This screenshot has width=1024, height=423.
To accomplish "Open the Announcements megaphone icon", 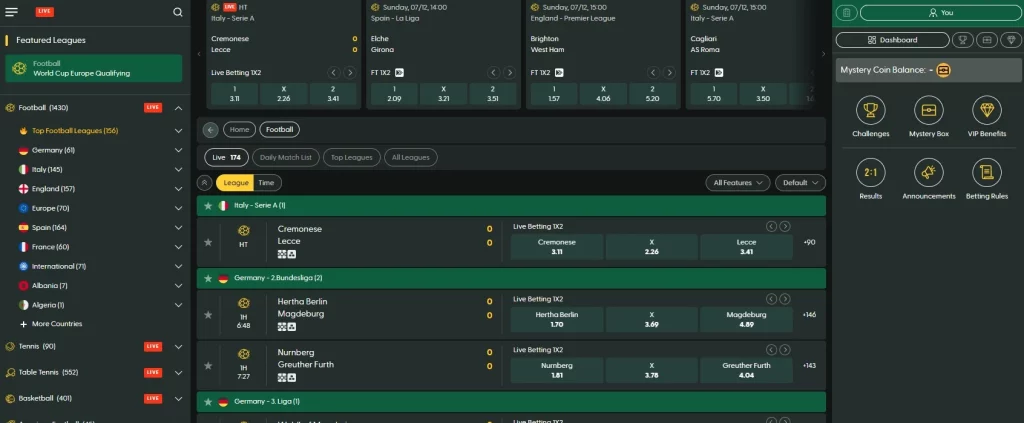I will point(929,173).
